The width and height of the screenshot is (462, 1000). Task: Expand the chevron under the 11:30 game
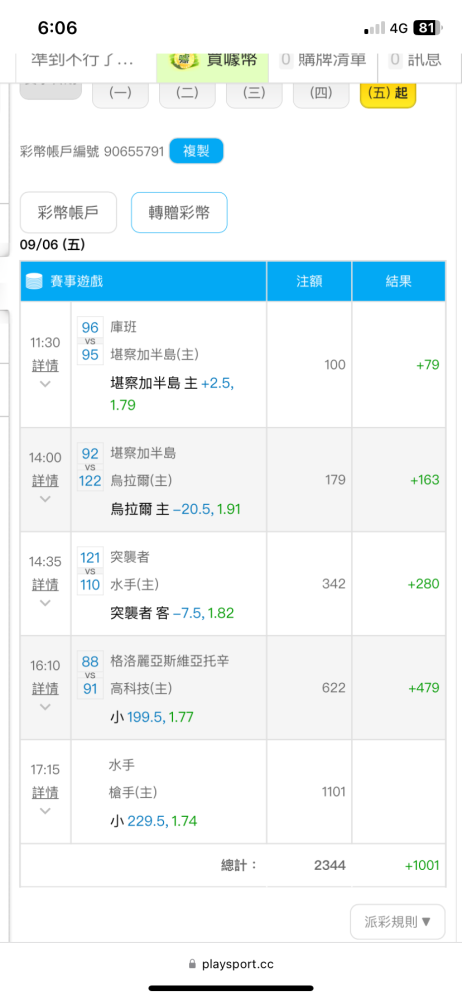tap(45, 384)
